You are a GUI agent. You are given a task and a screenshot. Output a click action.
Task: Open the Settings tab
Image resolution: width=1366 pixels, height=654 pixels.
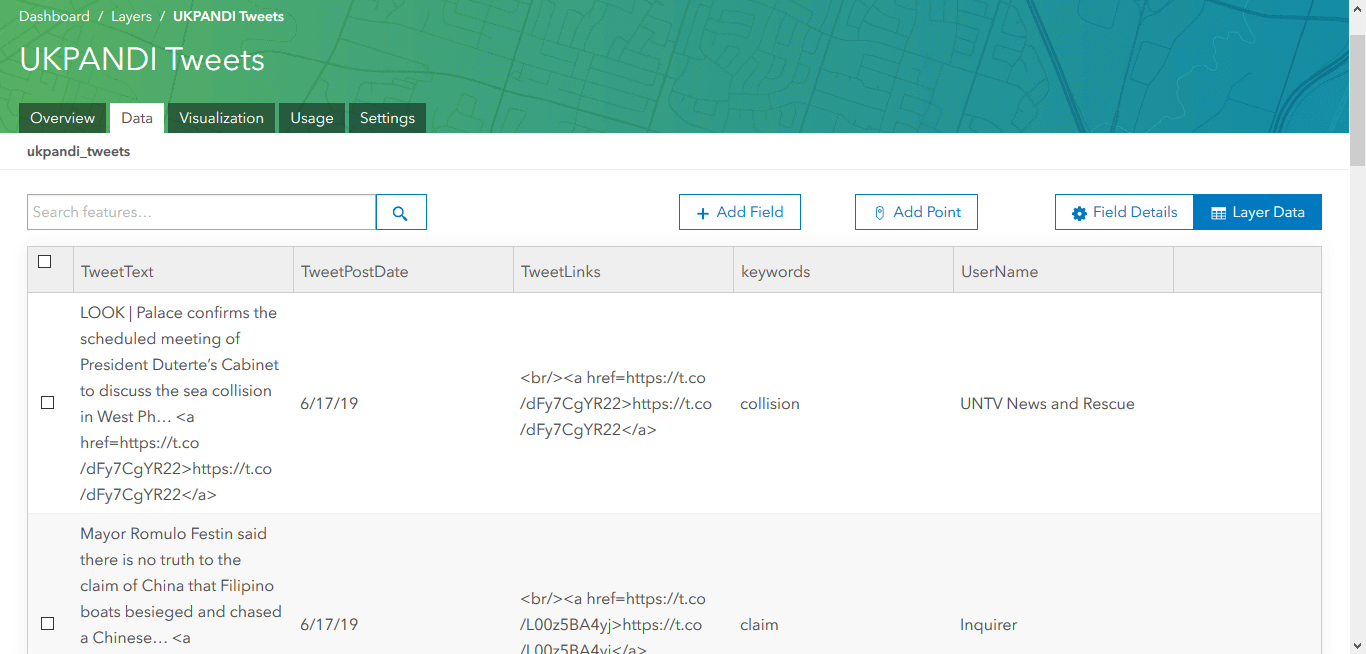click(387, 118)
